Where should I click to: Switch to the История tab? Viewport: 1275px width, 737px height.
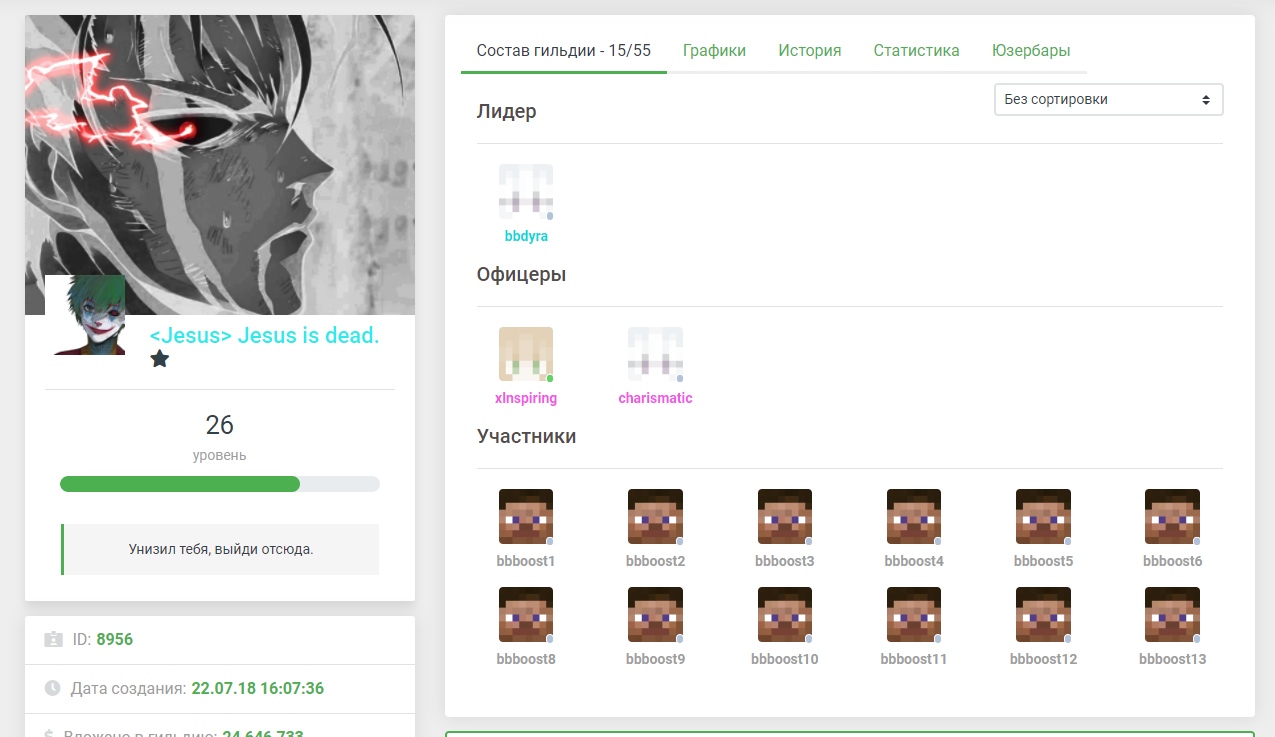809,51
